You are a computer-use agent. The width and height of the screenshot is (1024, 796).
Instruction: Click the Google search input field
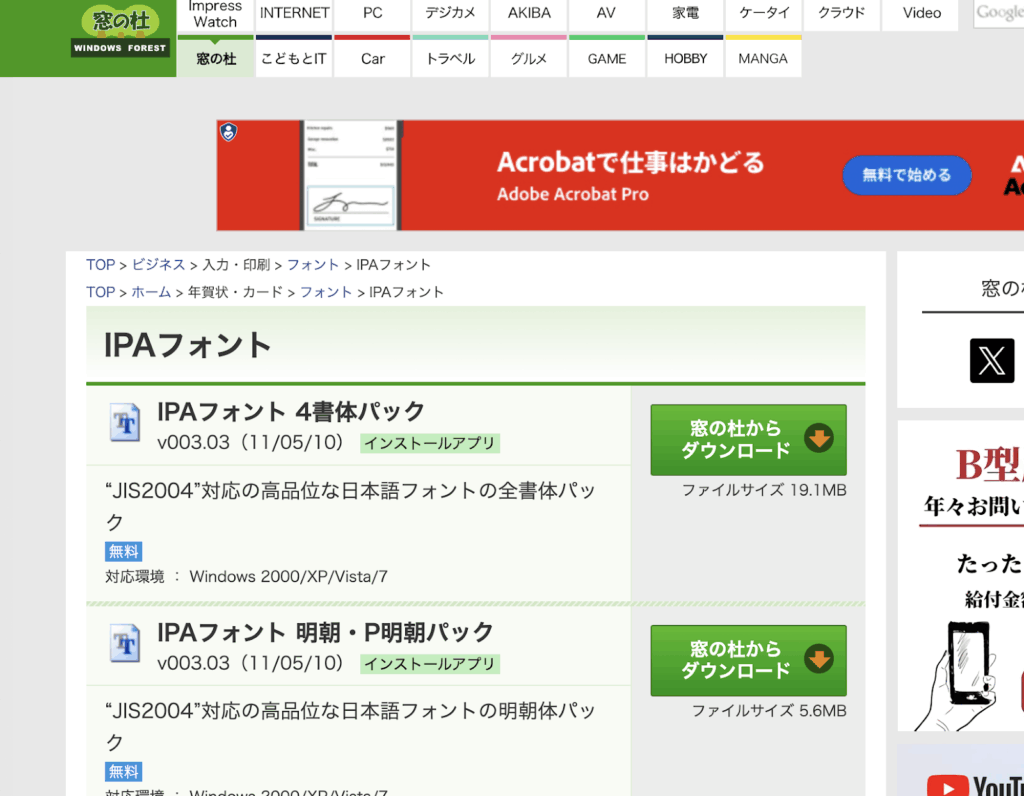point(999,13)
